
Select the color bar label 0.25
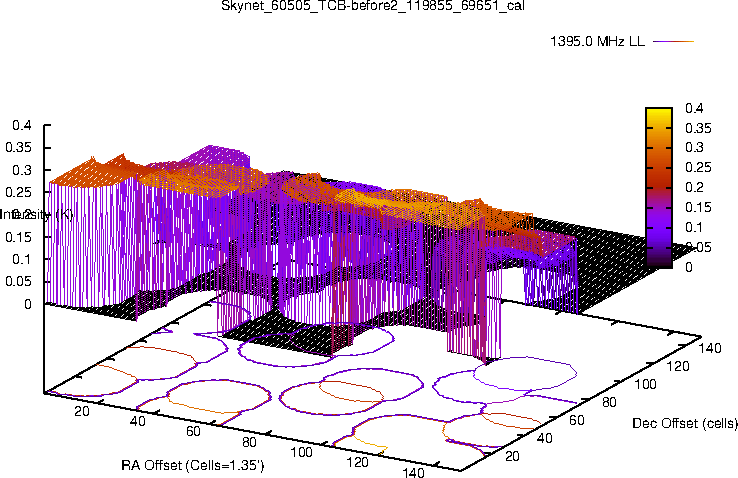(698, 168)
